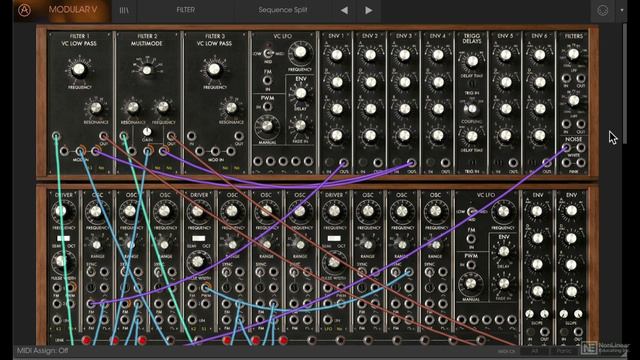Open the FILTER preset type selector

point(185,10)
